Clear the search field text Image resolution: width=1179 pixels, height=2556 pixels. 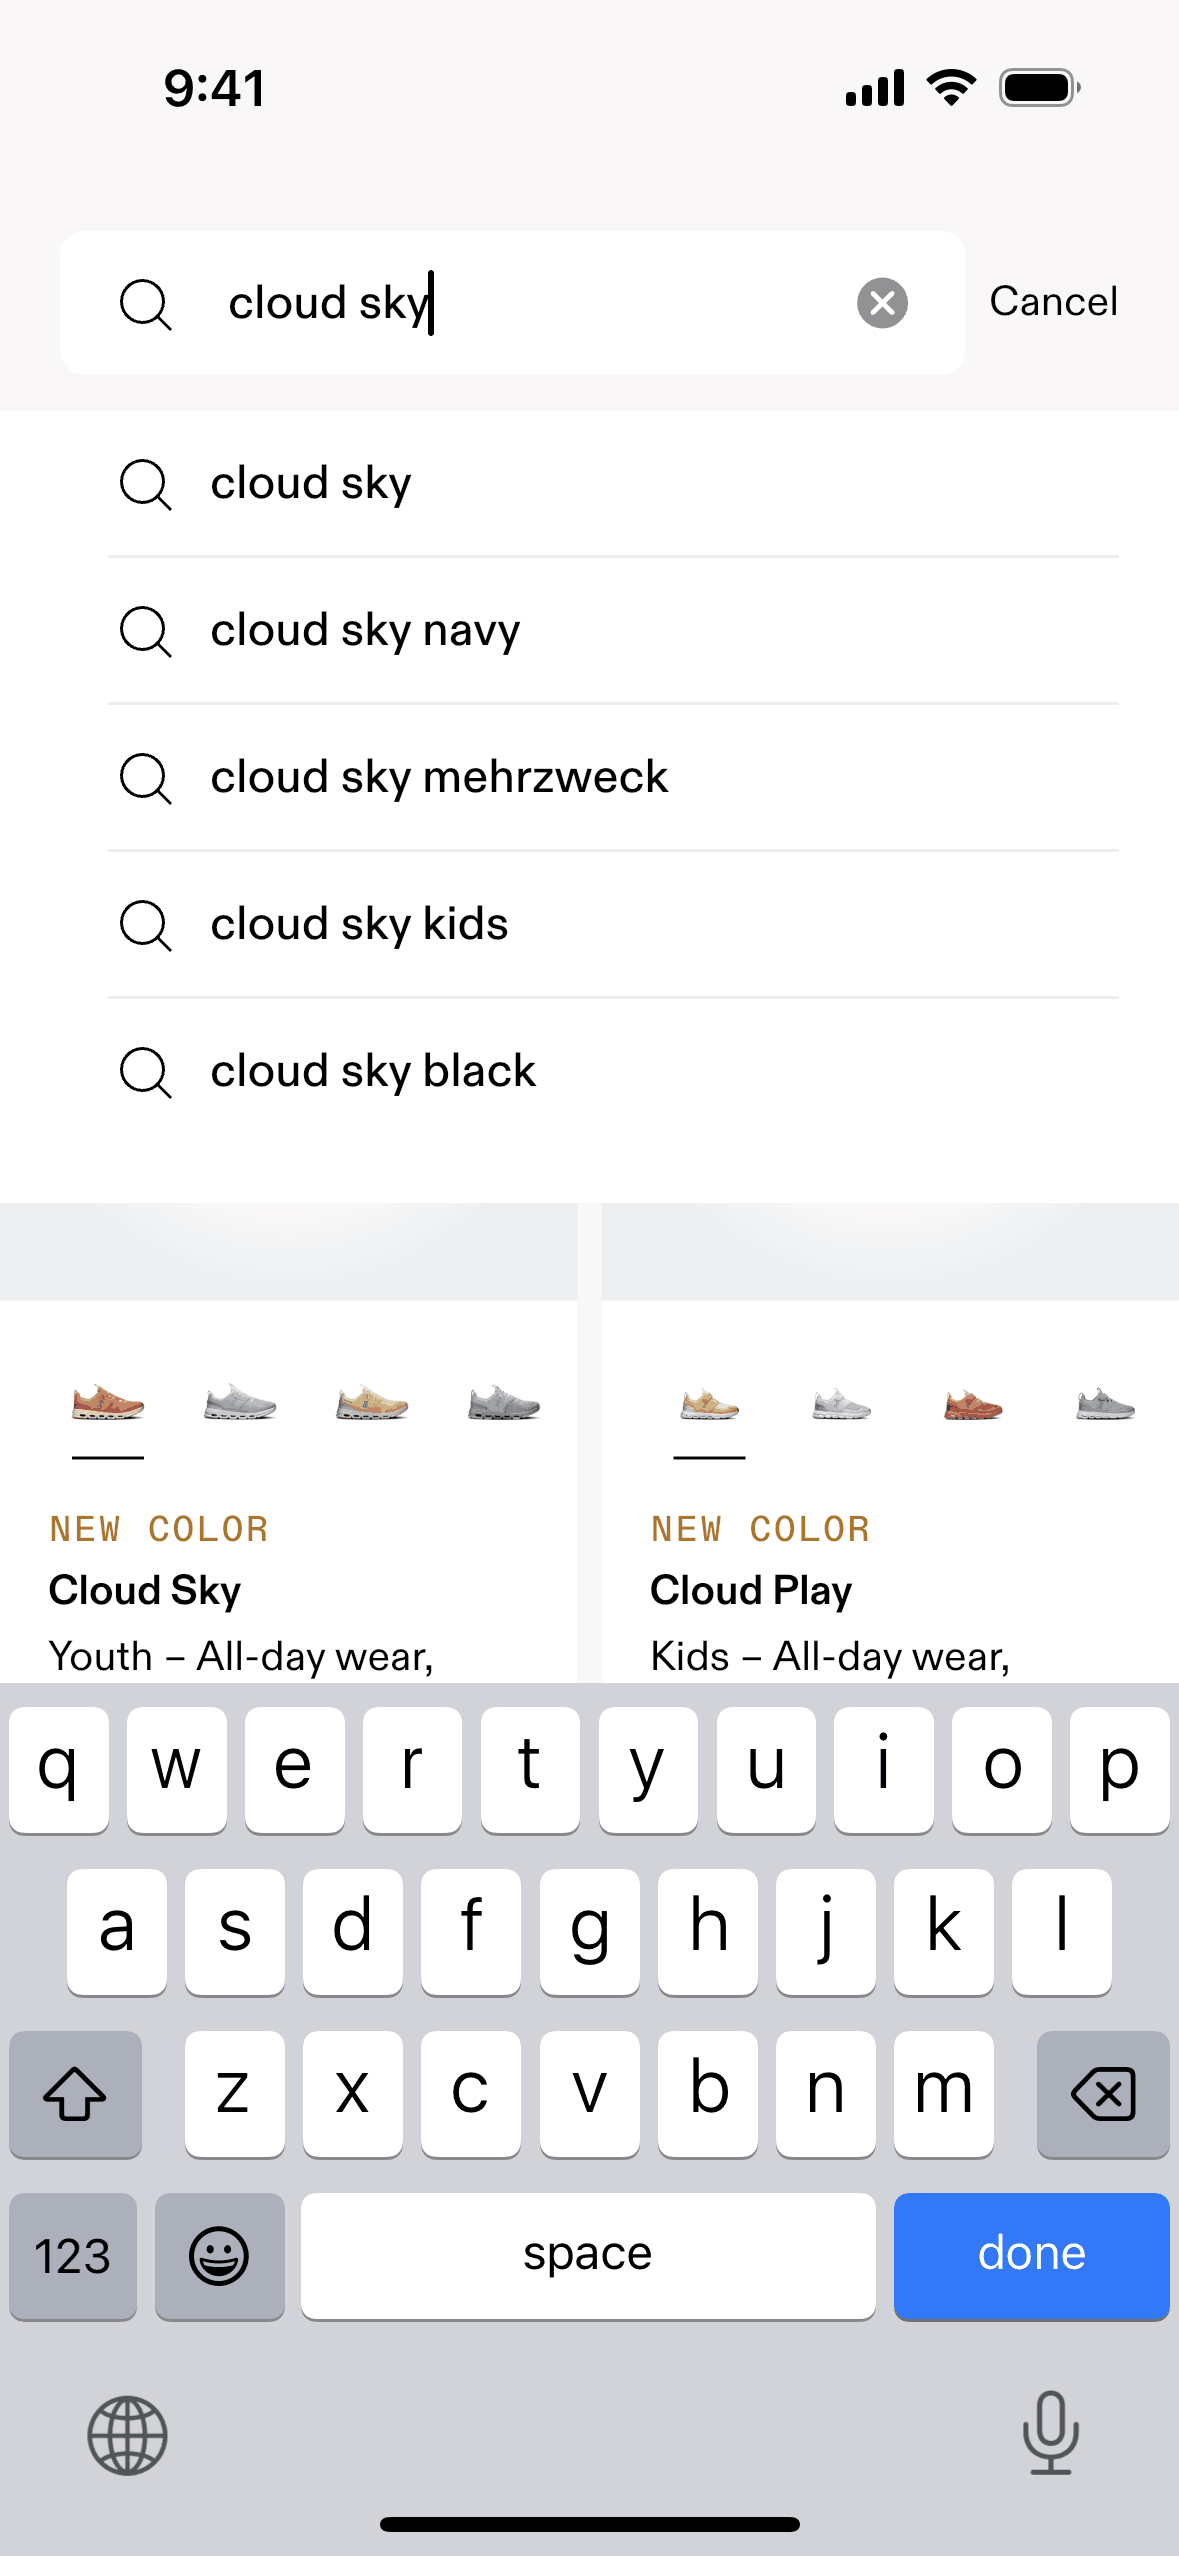coord(882,303)
